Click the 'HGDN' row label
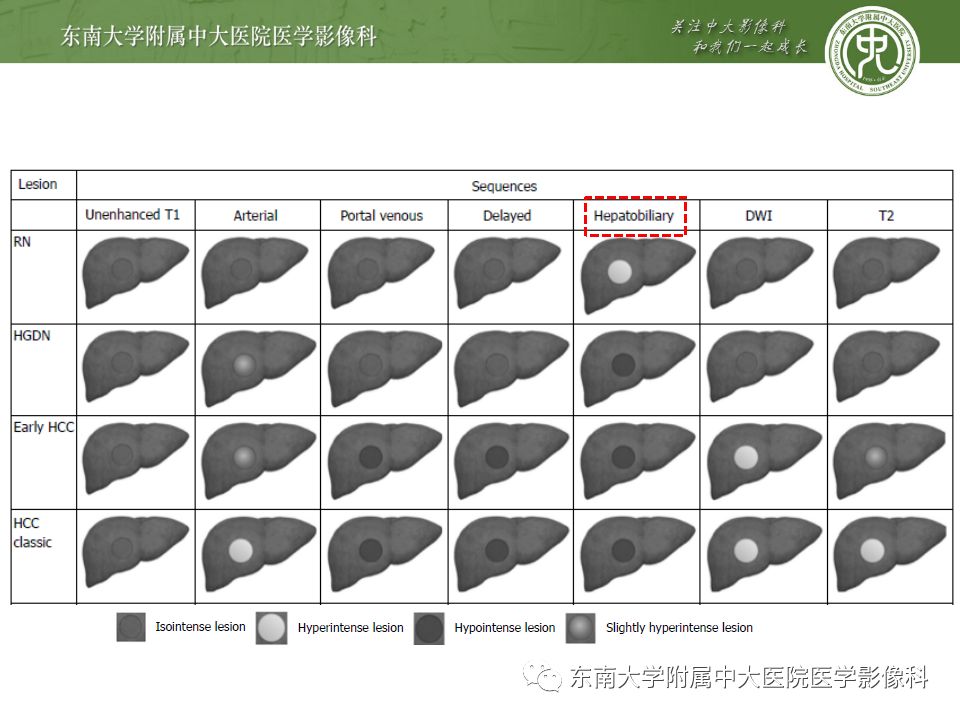960x720 pixels. tap(32, 336)
